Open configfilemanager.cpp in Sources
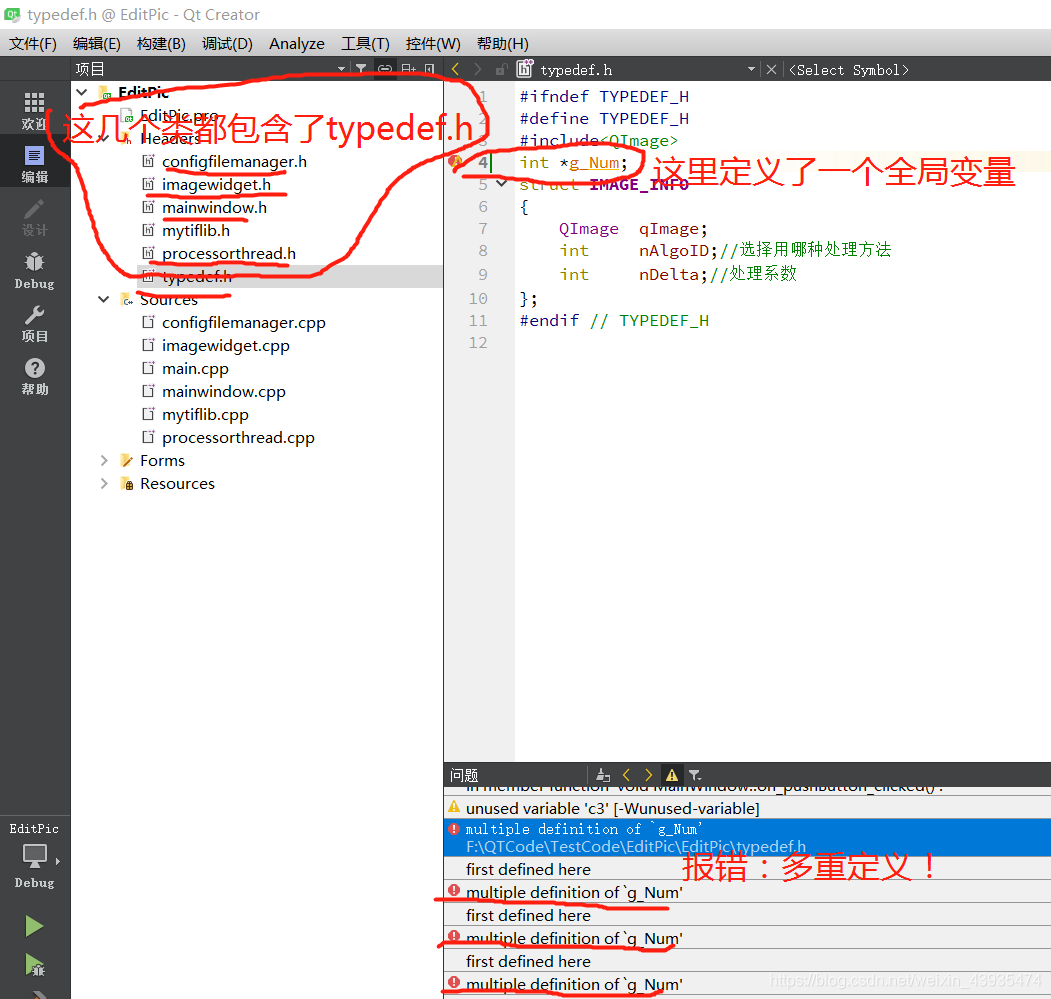Screen dimensions: 1051x999 [243, 322]
